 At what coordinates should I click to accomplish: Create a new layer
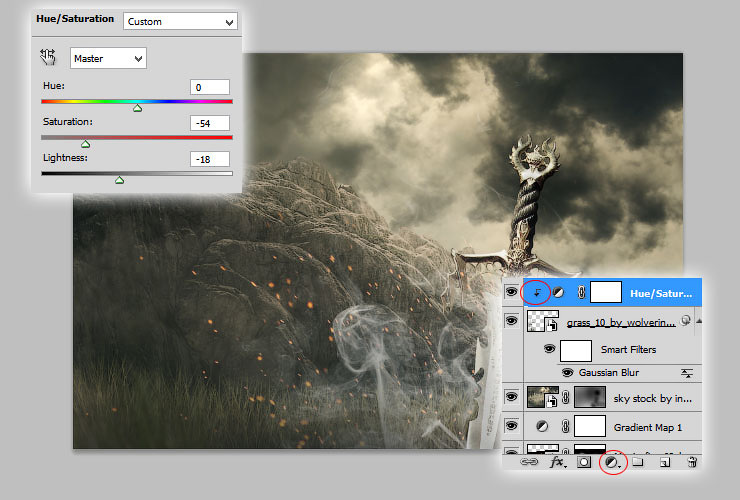click(x=665, y=462)
